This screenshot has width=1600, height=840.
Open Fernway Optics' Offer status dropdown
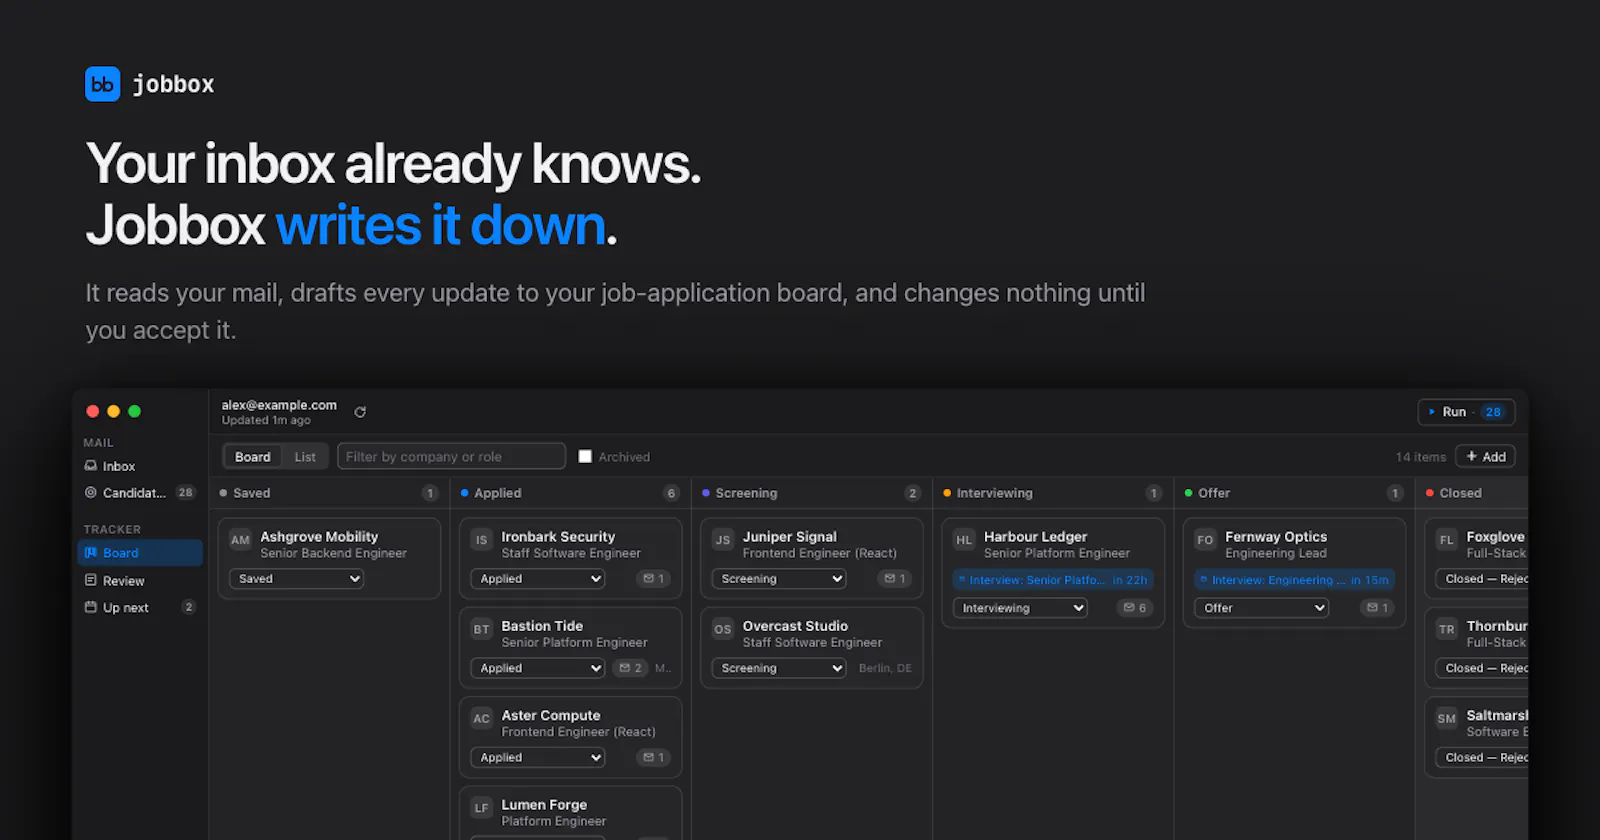1262,608
